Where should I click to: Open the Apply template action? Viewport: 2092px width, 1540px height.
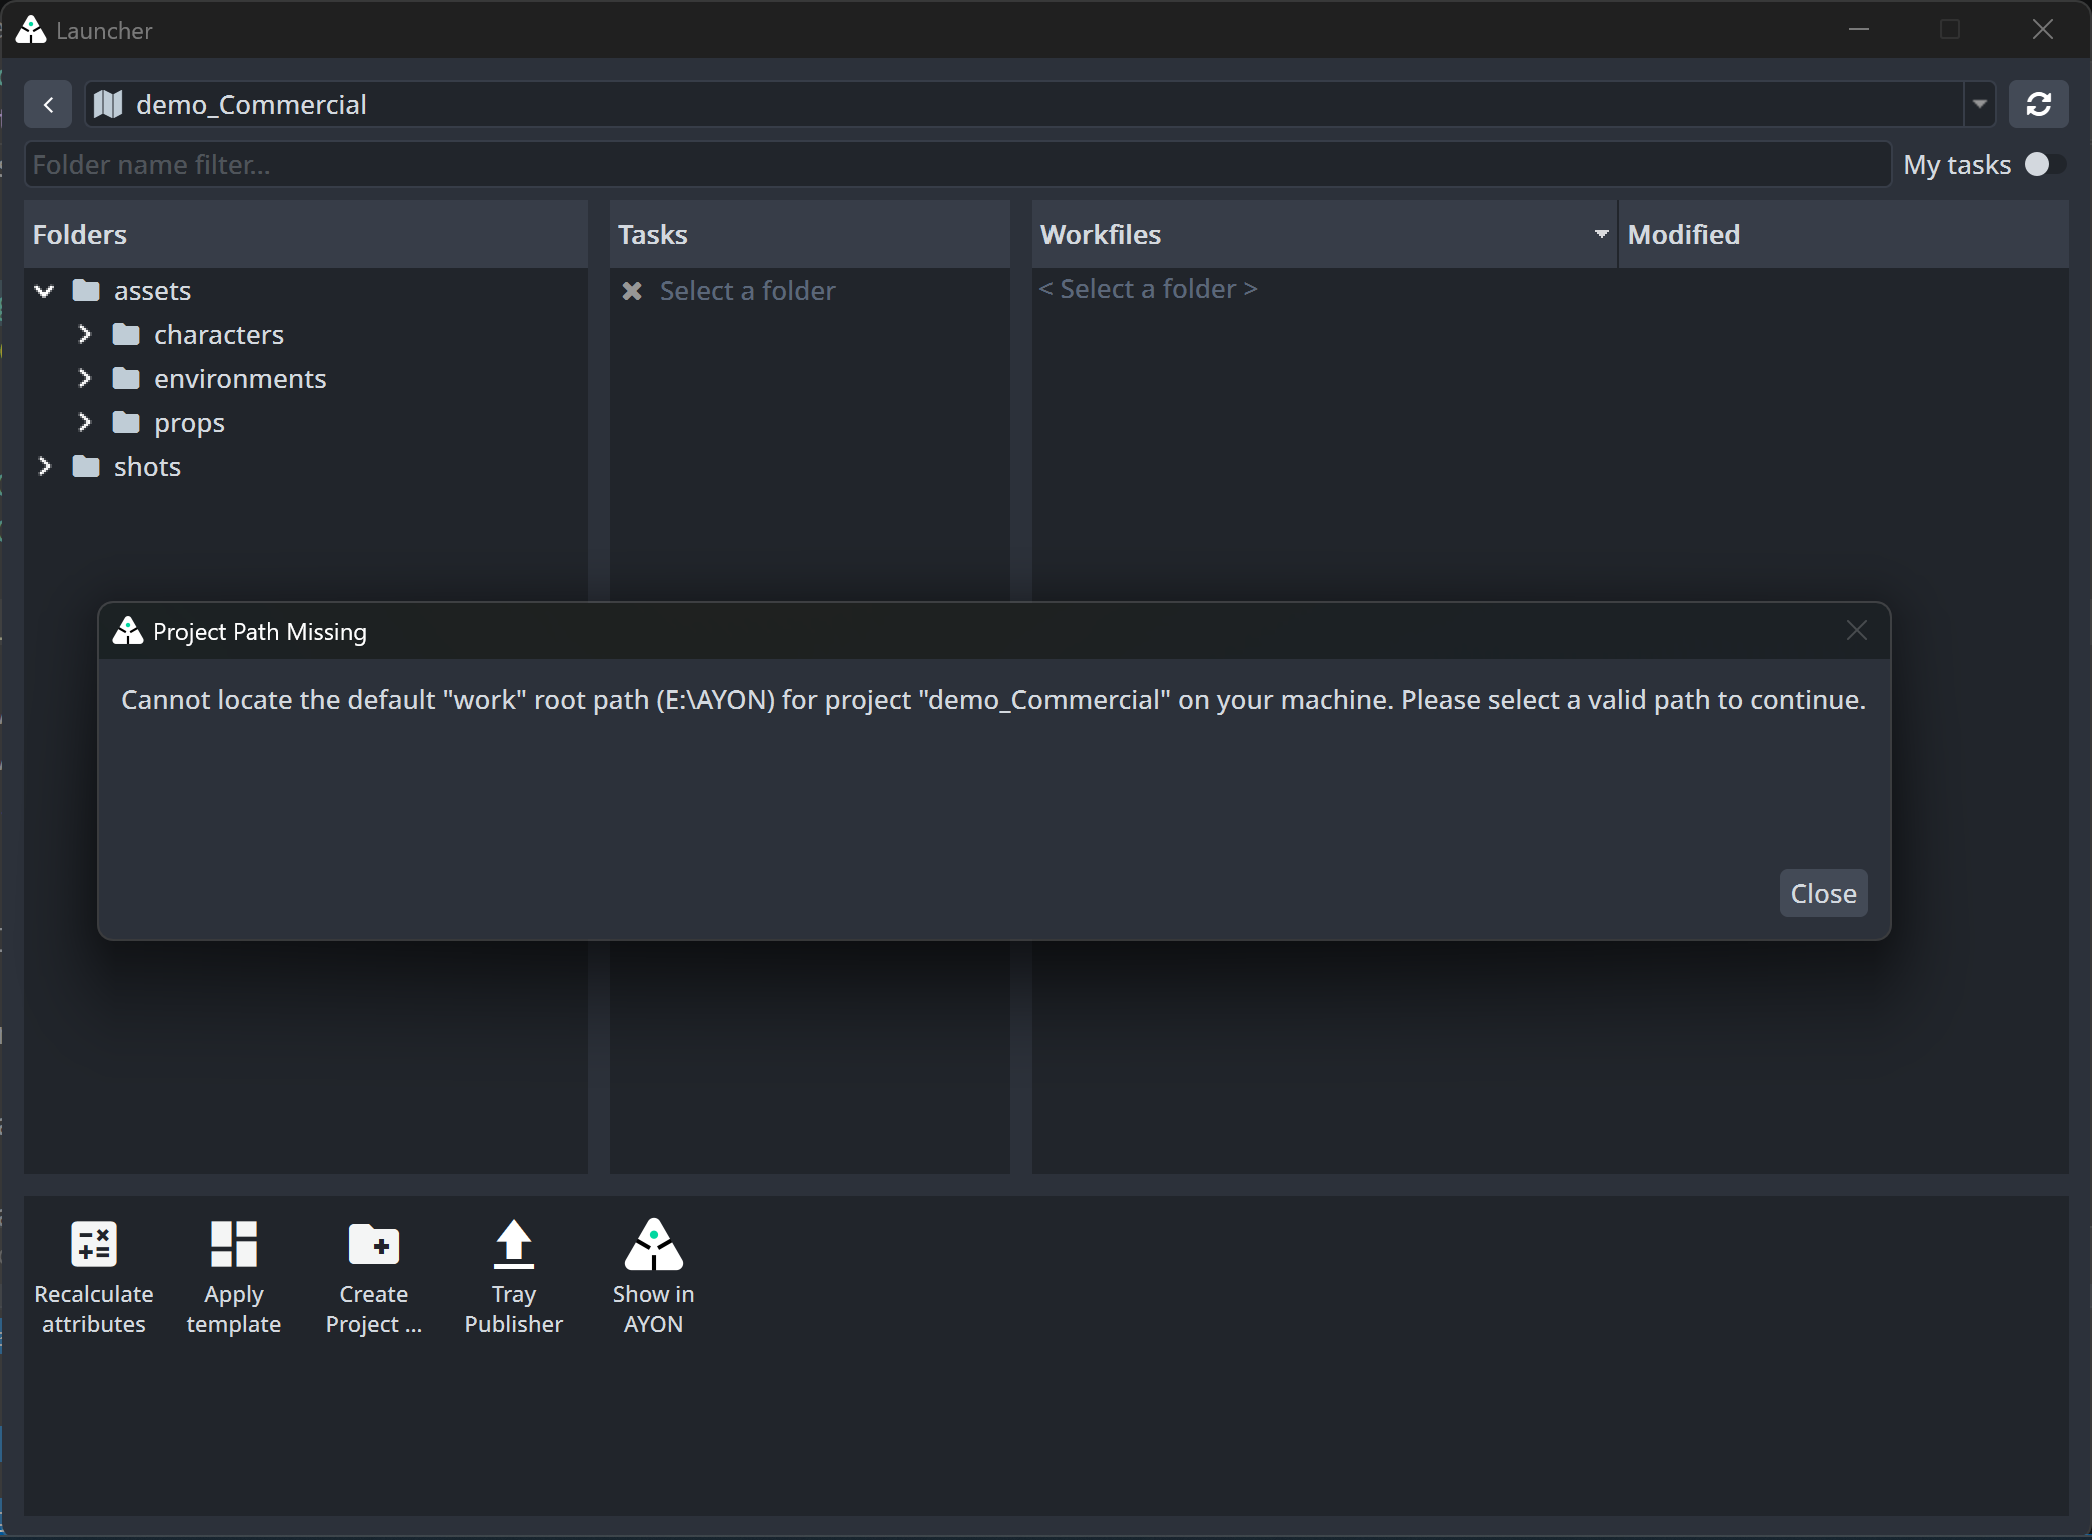coord(234,1277)
